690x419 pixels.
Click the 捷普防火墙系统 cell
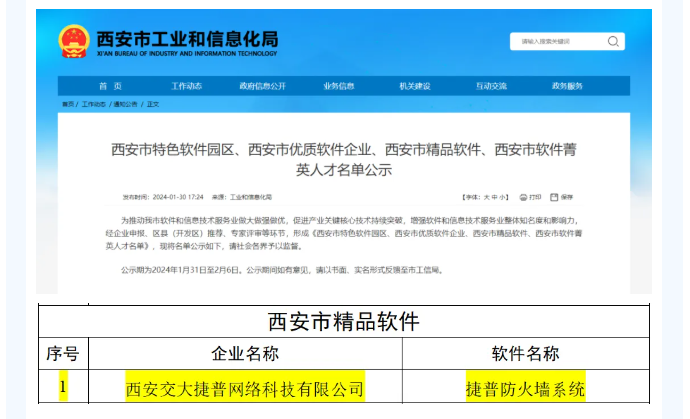pyautogui.click(x=525, y=387)
